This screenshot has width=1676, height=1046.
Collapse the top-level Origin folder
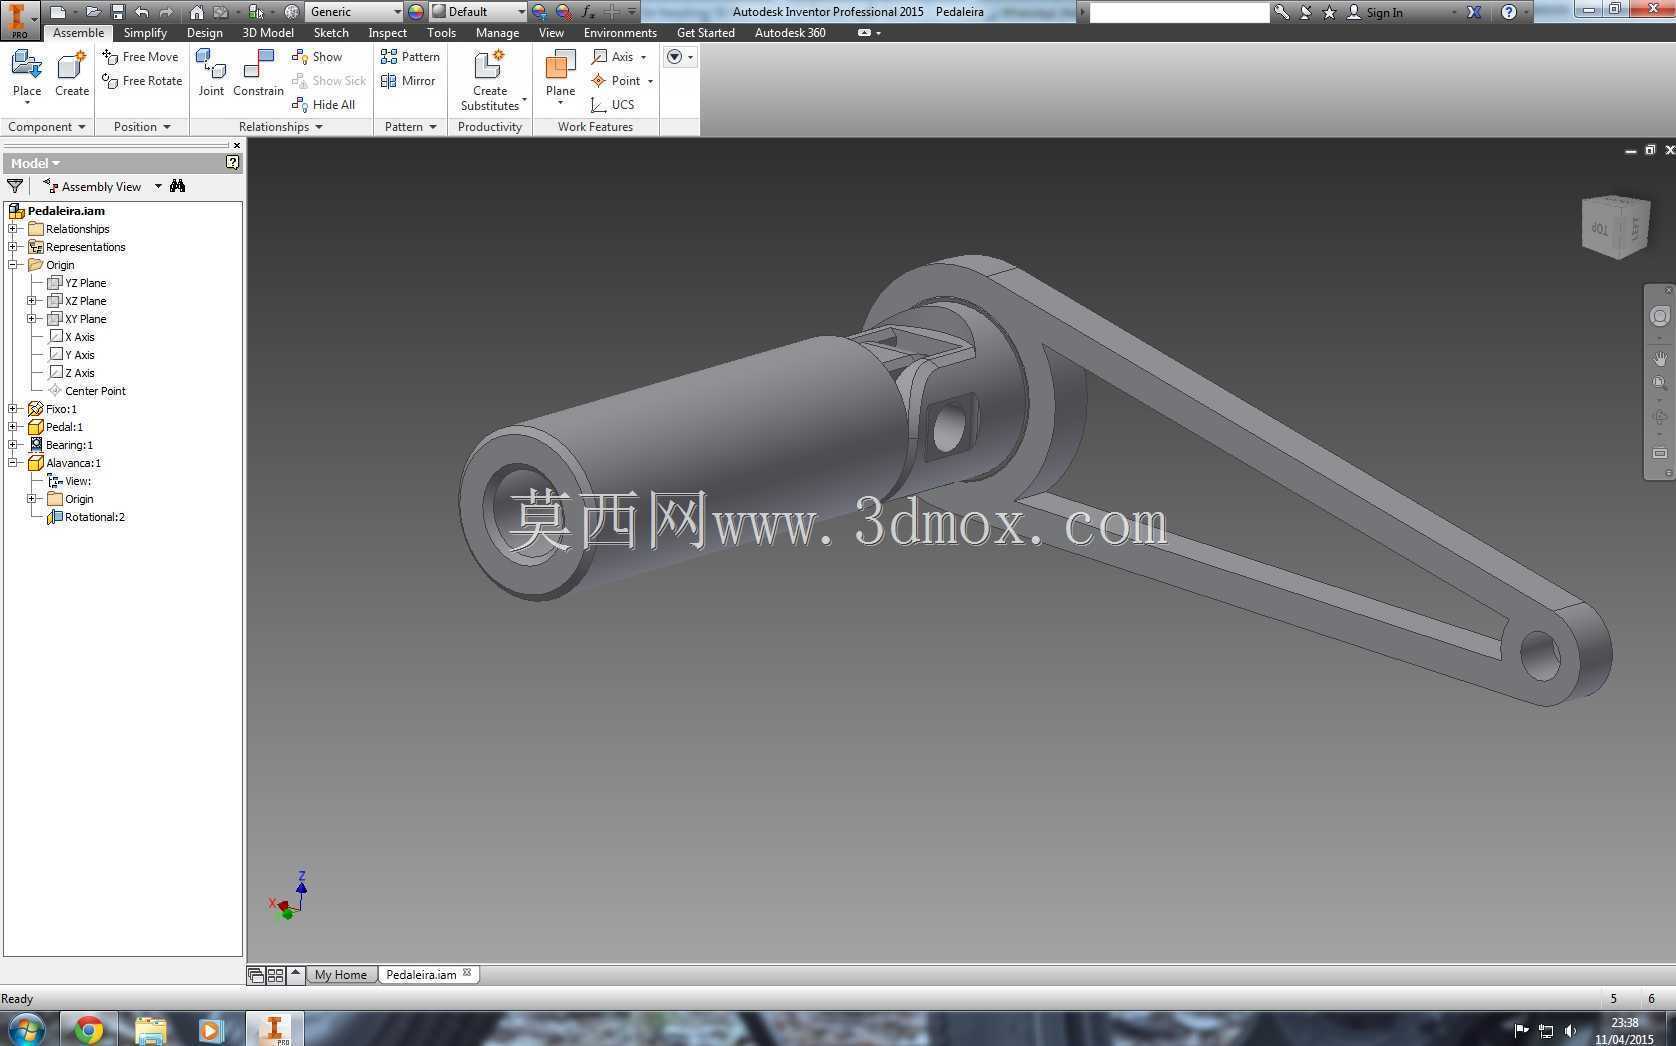click(x=14, y=265)
